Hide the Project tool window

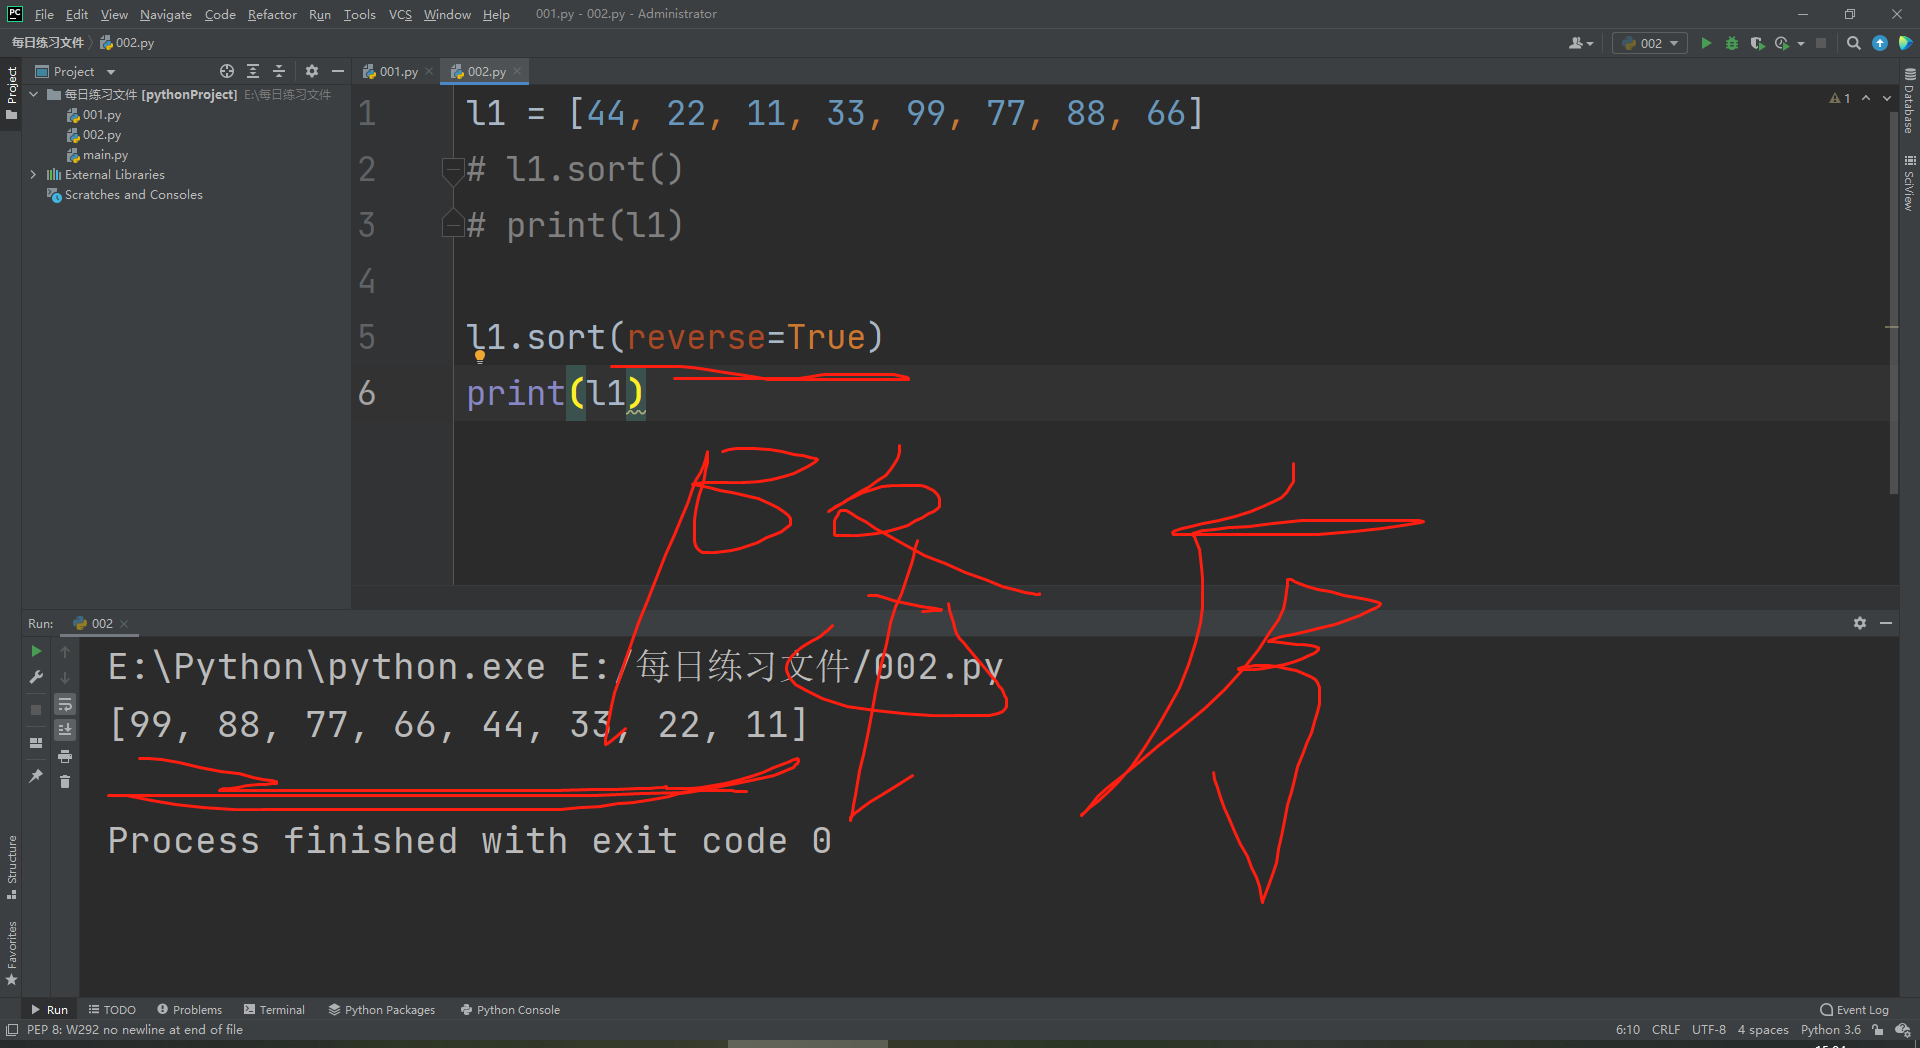[x=338, y=71]
